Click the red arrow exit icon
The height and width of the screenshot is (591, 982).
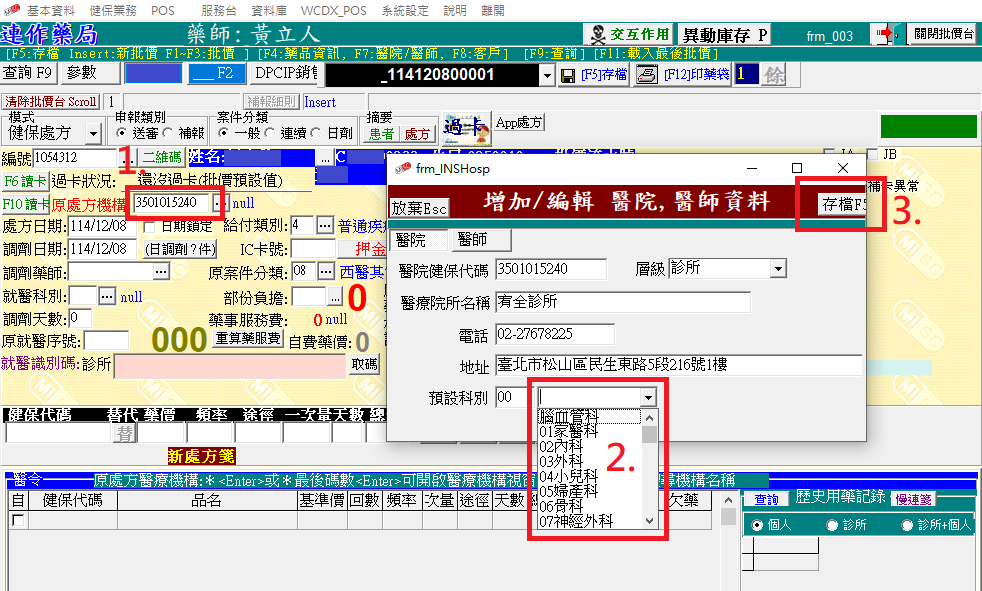[x=886, y=34]
